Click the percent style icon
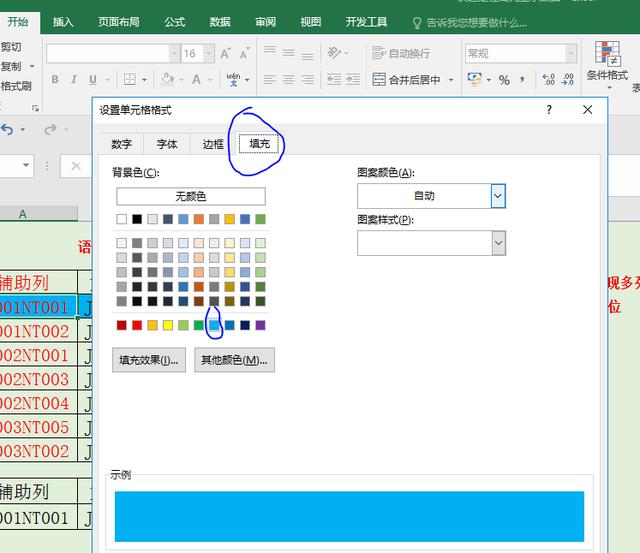 tap(504, 80)
